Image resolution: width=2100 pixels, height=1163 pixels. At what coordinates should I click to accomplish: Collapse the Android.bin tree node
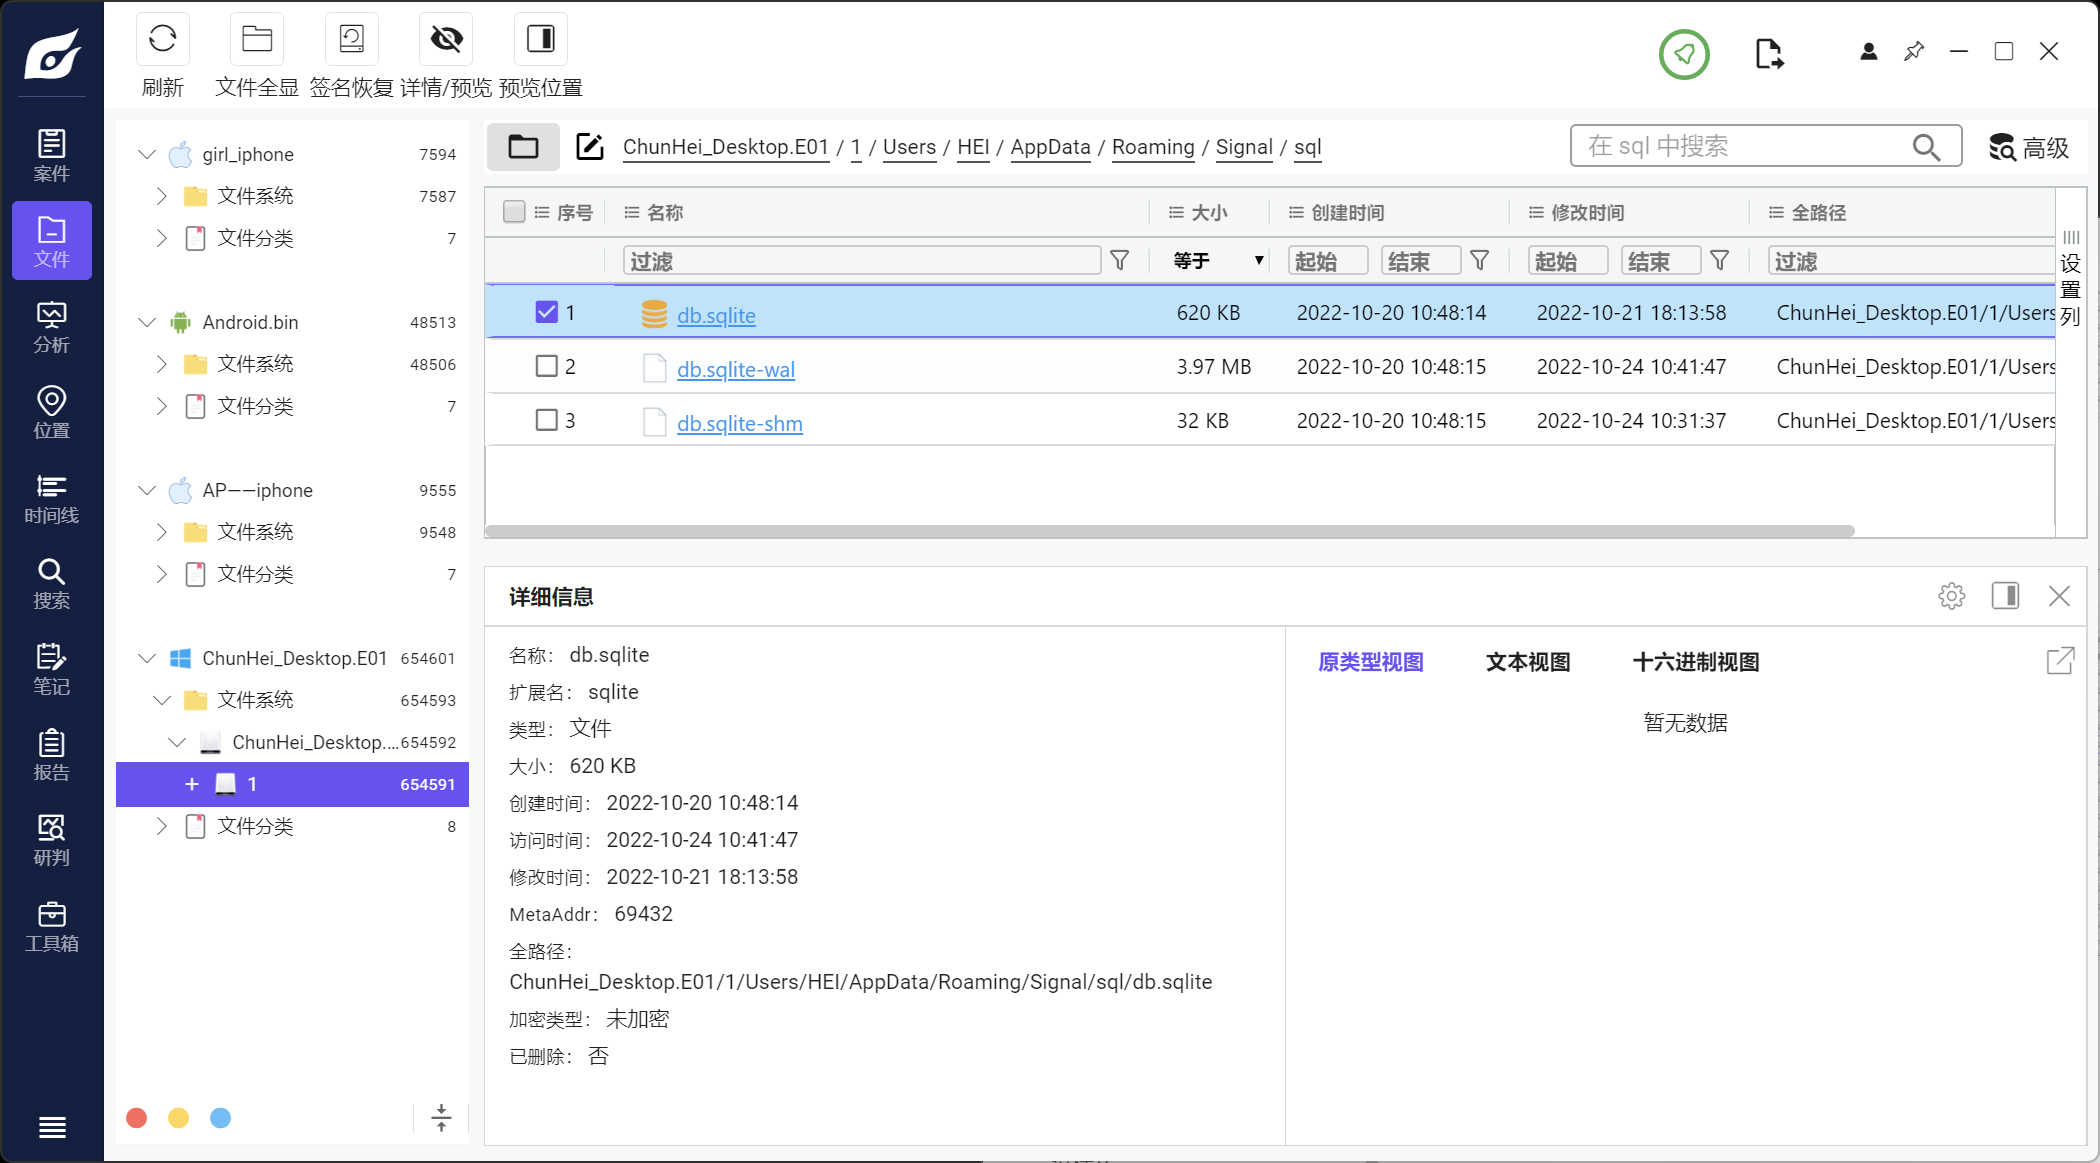pos(147,322)
